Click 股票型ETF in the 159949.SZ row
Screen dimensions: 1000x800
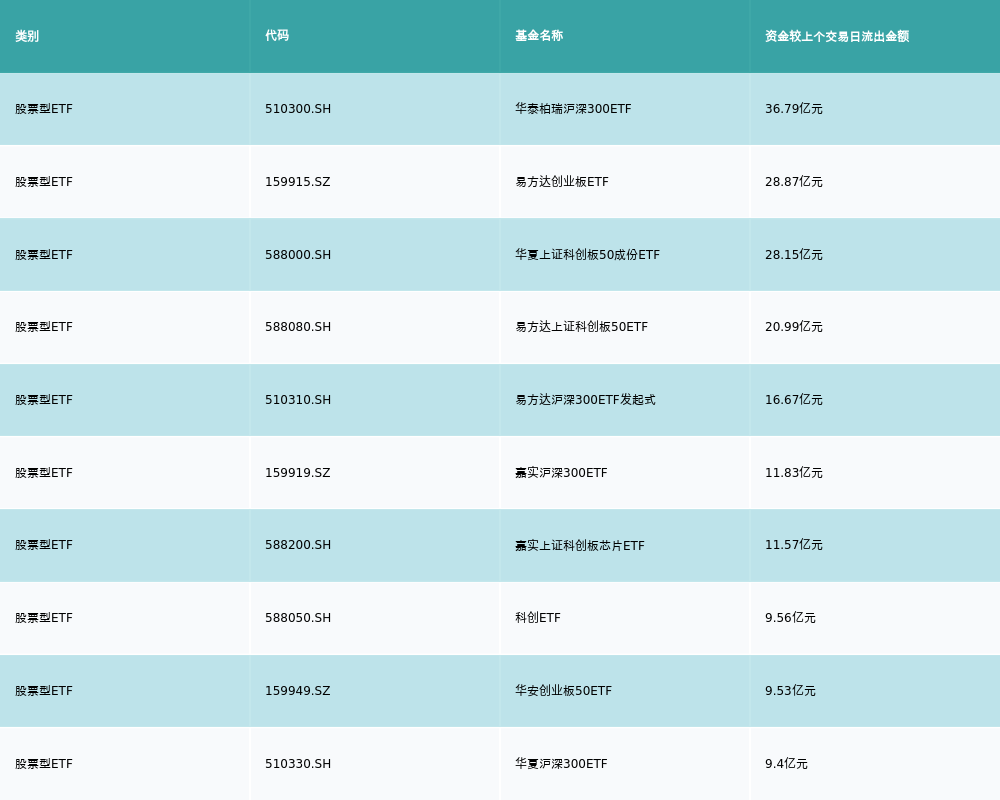44,691
